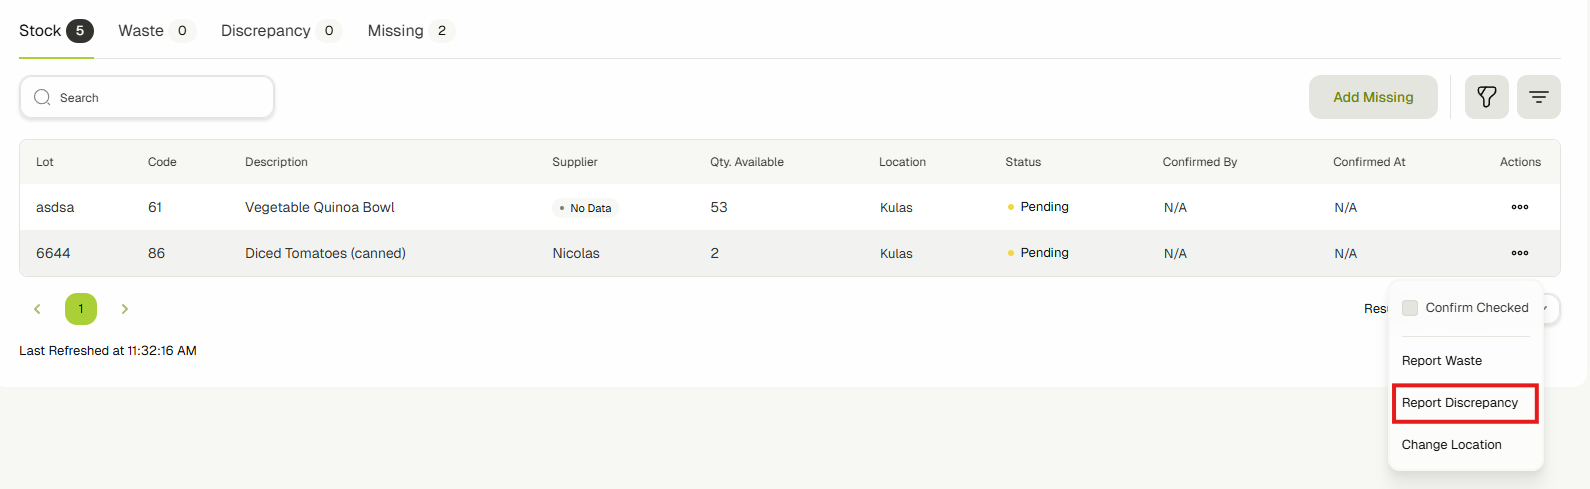
Task: Click the search magnifier icon
Action: (42, 98)
